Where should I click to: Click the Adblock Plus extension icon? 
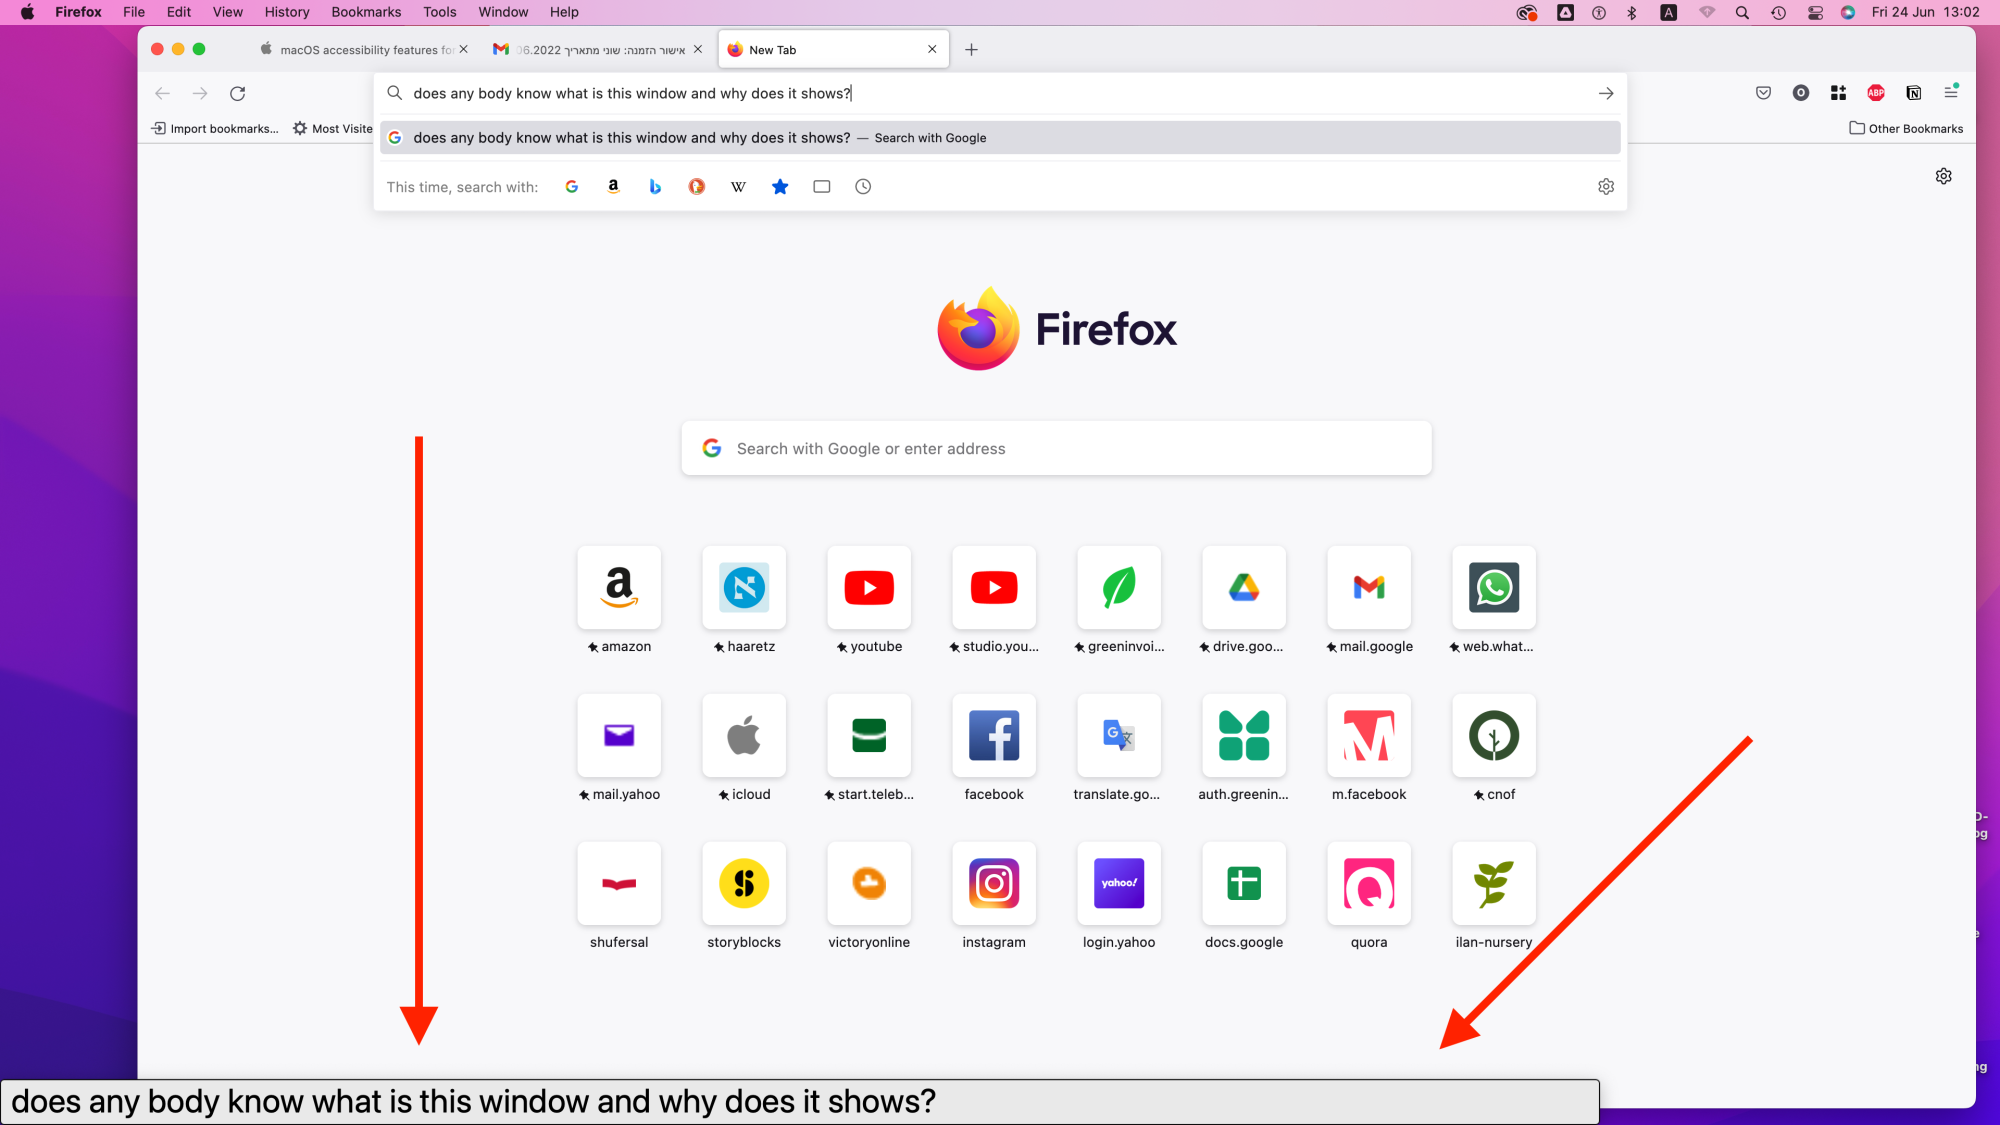click(x=1876, y=93)
